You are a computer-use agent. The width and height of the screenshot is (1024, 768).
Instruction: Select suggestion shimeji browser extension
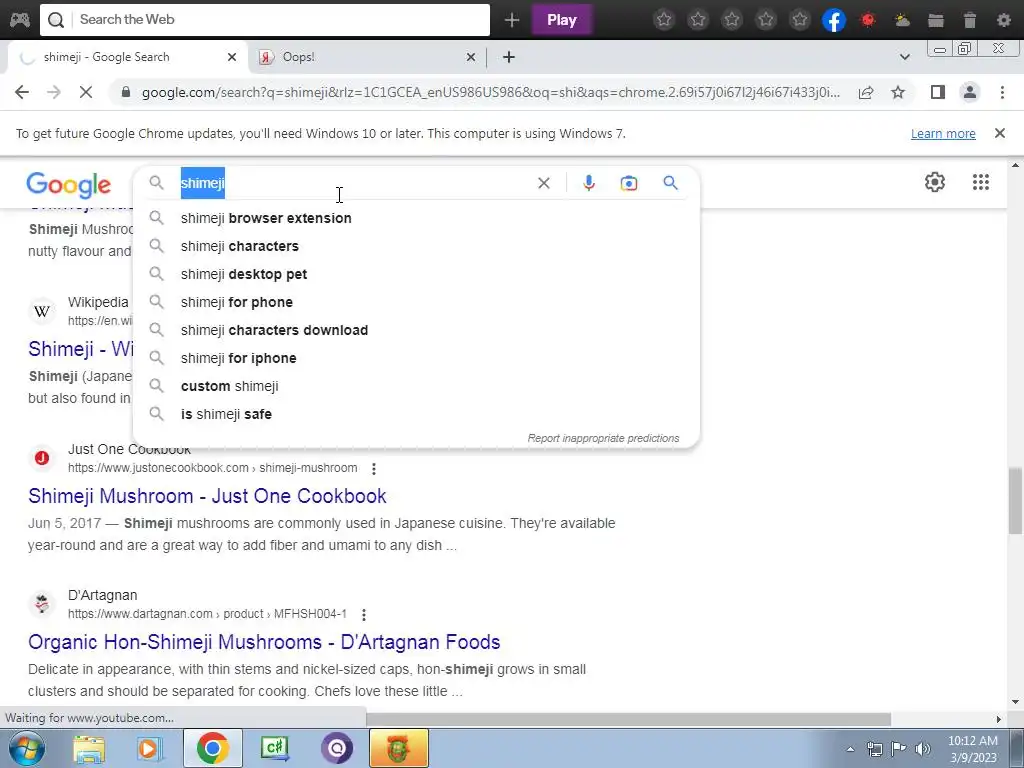click(x=416, y=218)
